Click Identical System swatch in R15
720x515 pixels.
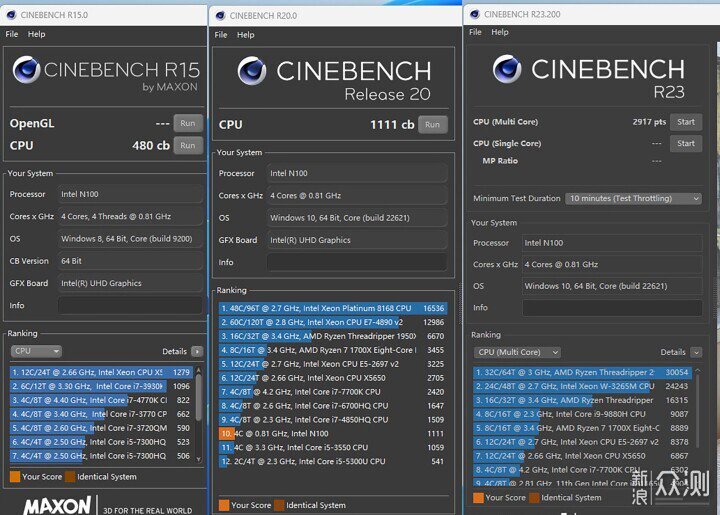[70, 476]
